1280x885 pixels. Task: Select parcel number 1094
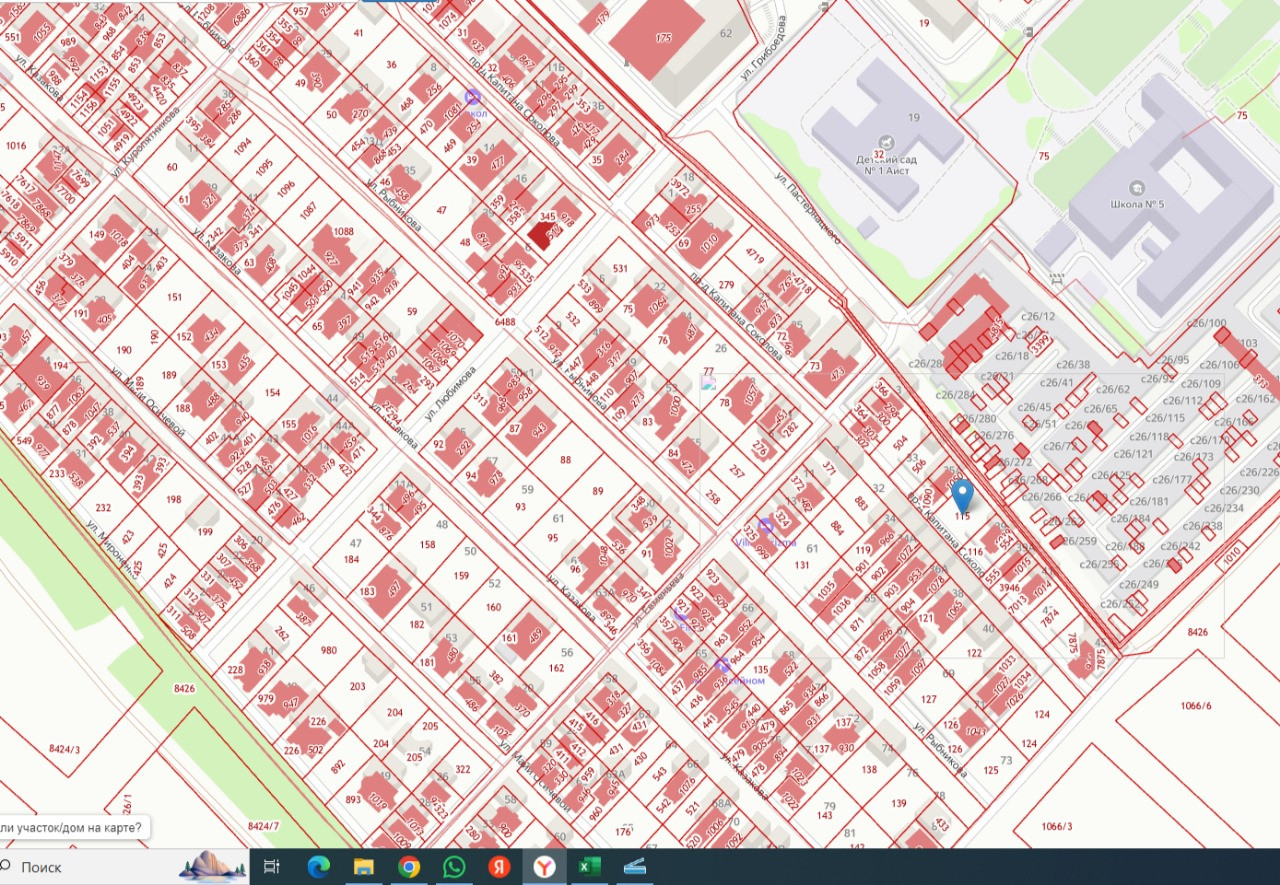(x=243, y=144)
